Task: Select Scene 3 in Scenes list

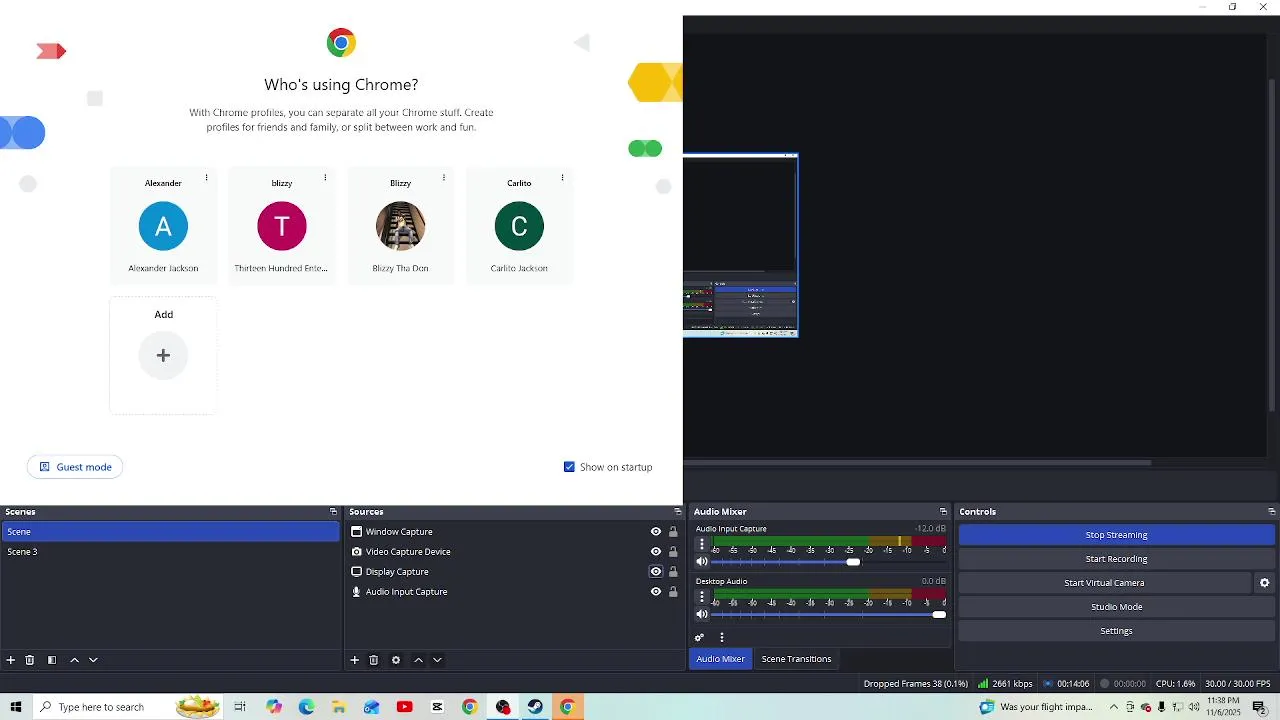Action: 171,552
